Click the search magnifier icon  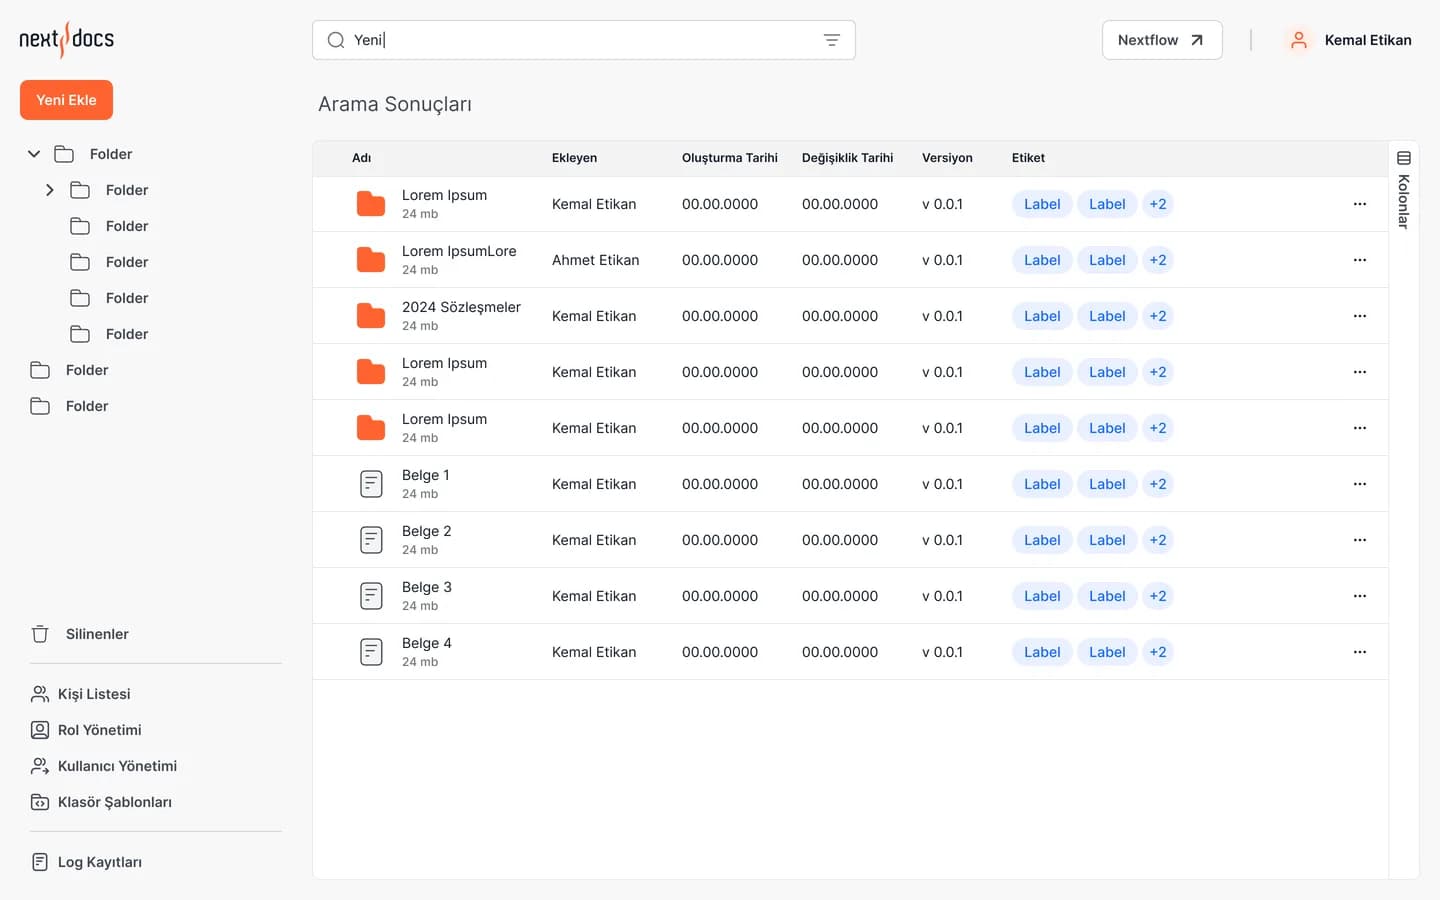pyautogui.click(x=336, y=40)
